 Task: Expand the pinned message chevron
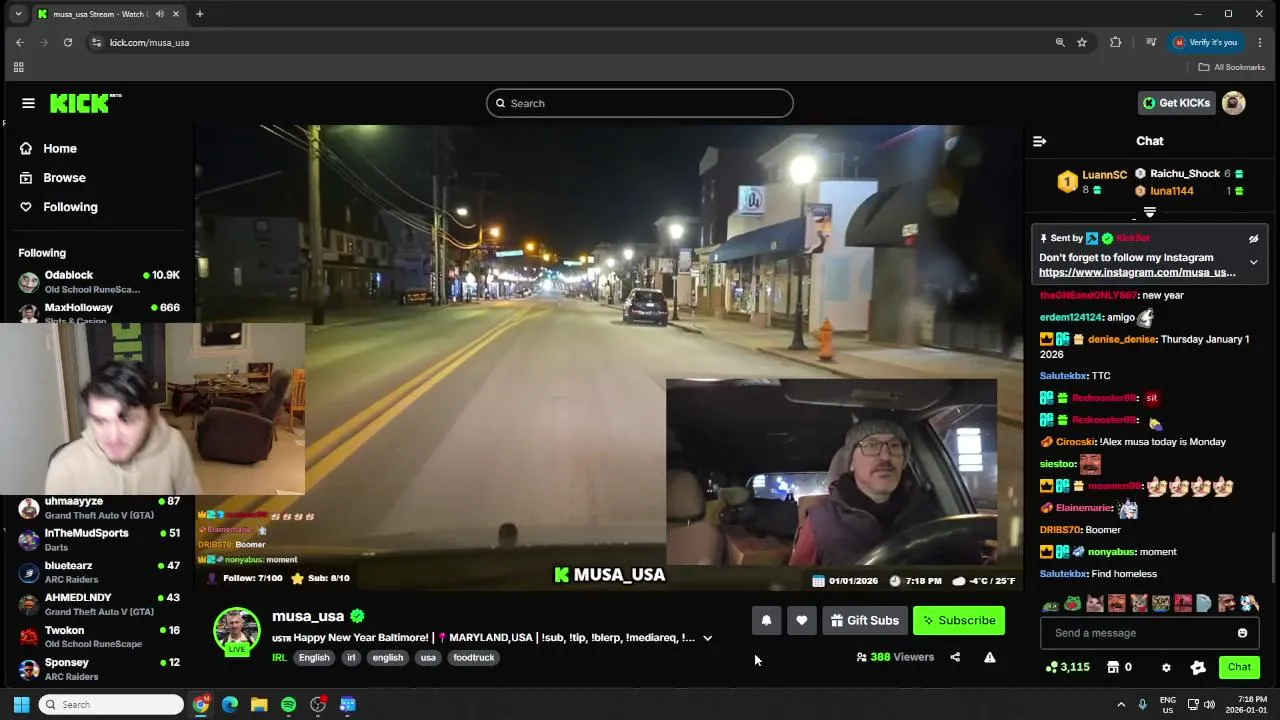pyautogui.click(x=1253, y=263)
